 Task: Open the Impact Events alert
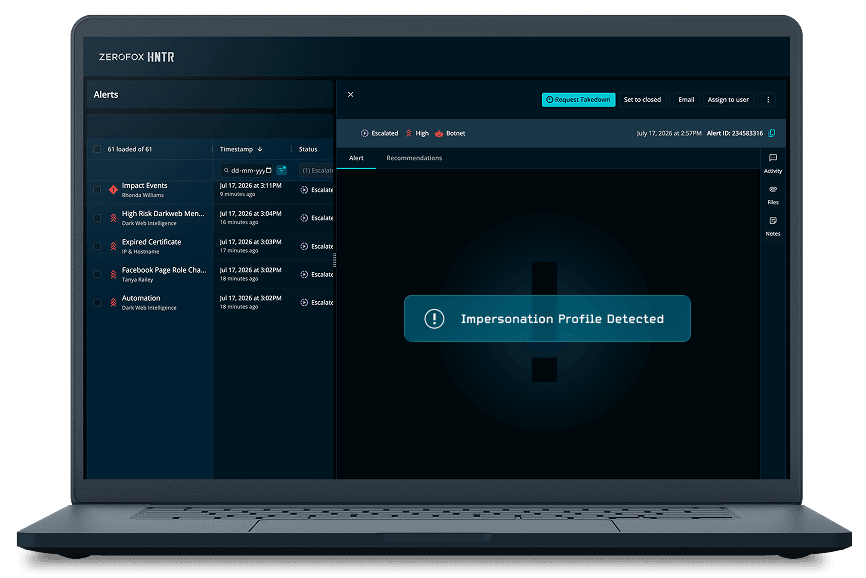click(x=144, y=185)
